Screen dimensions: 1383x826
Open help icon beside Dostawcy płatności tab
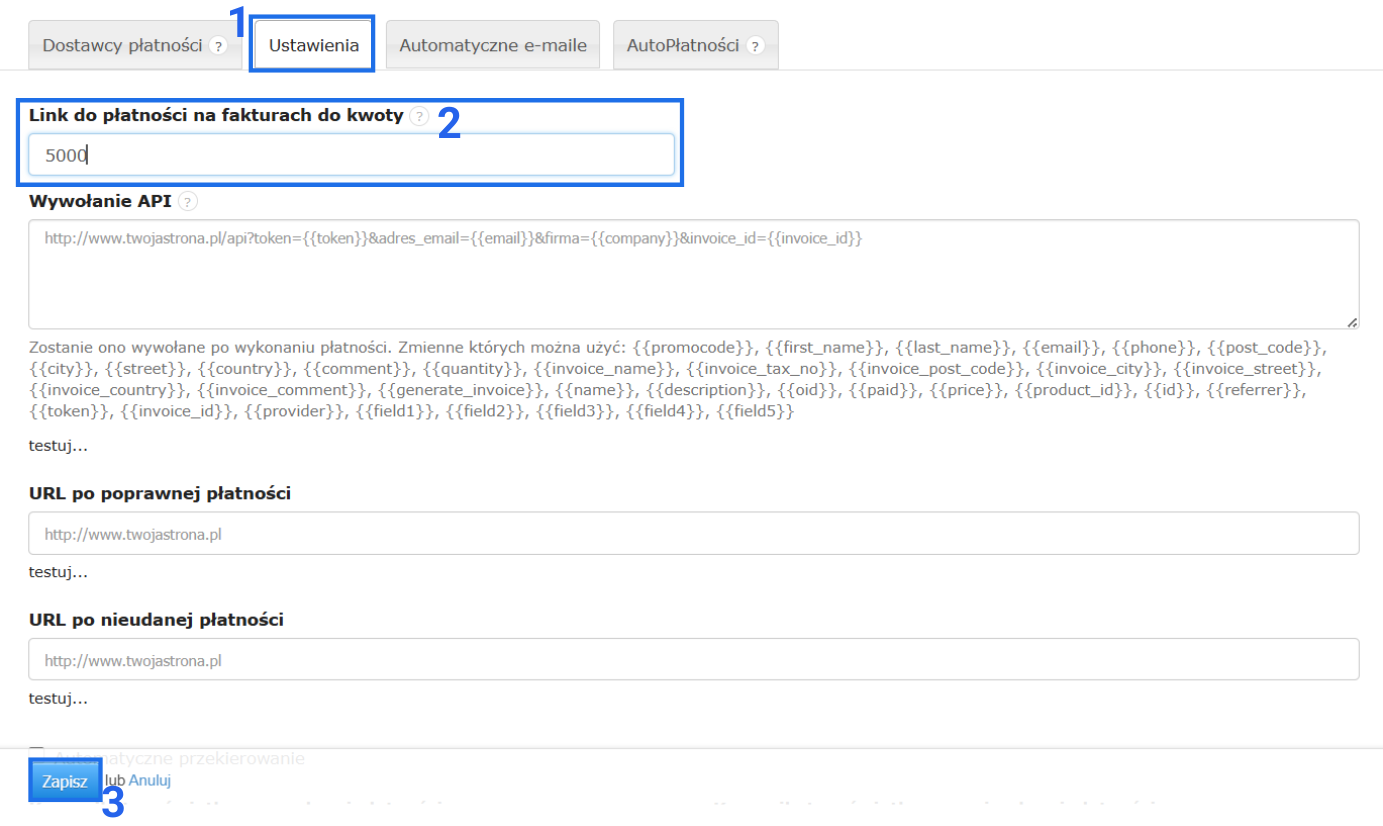click(218, 46)
